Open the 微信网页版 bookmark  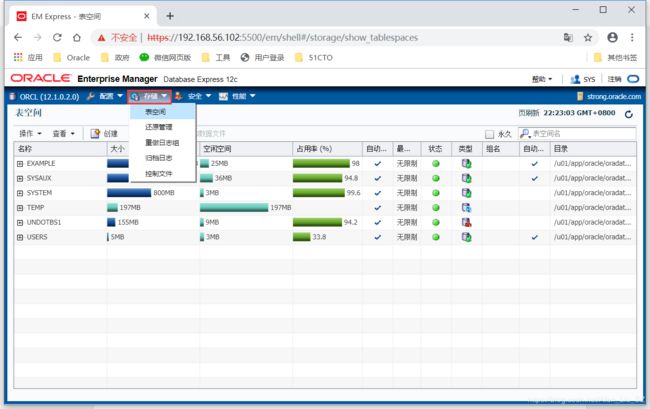(x=165, y=58)
